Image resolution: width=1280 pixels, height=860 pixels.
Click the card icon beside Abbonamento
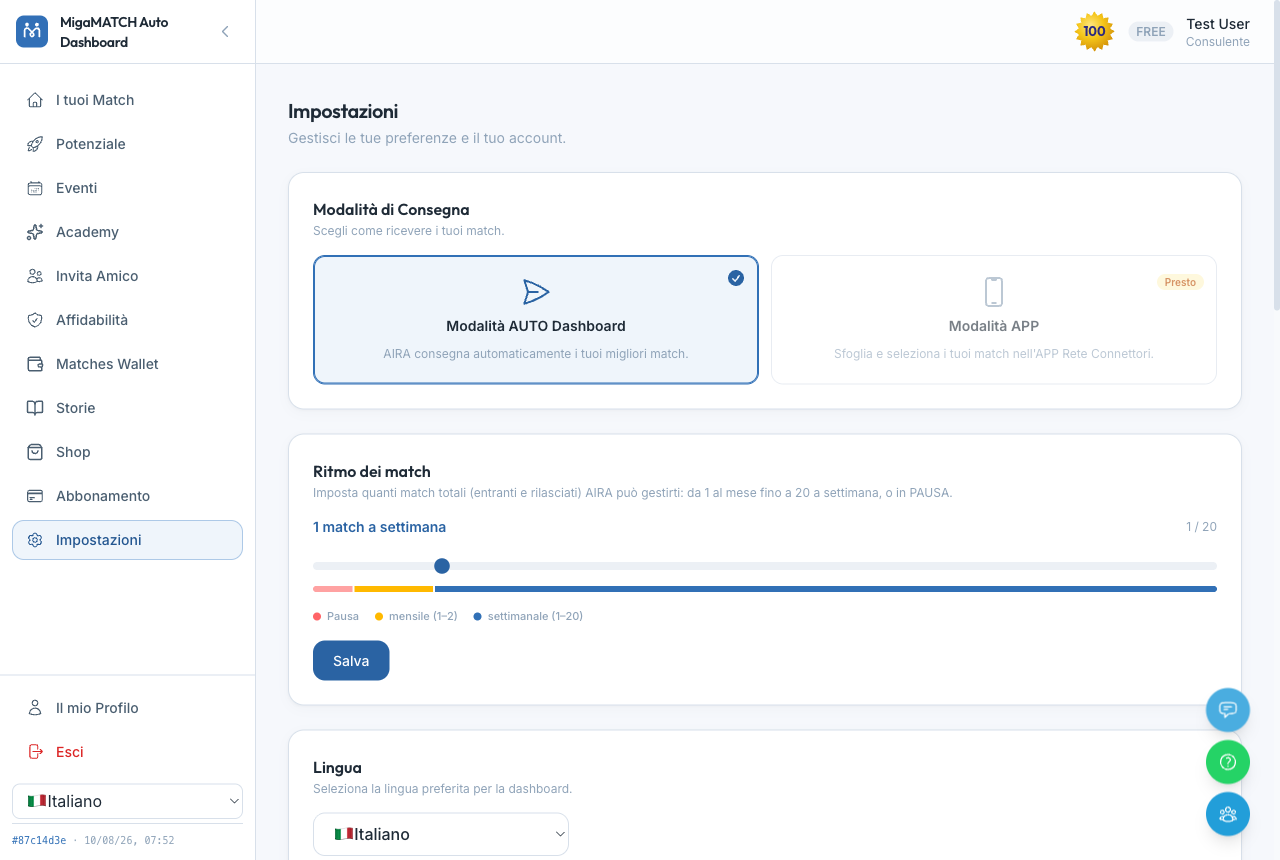35,496
